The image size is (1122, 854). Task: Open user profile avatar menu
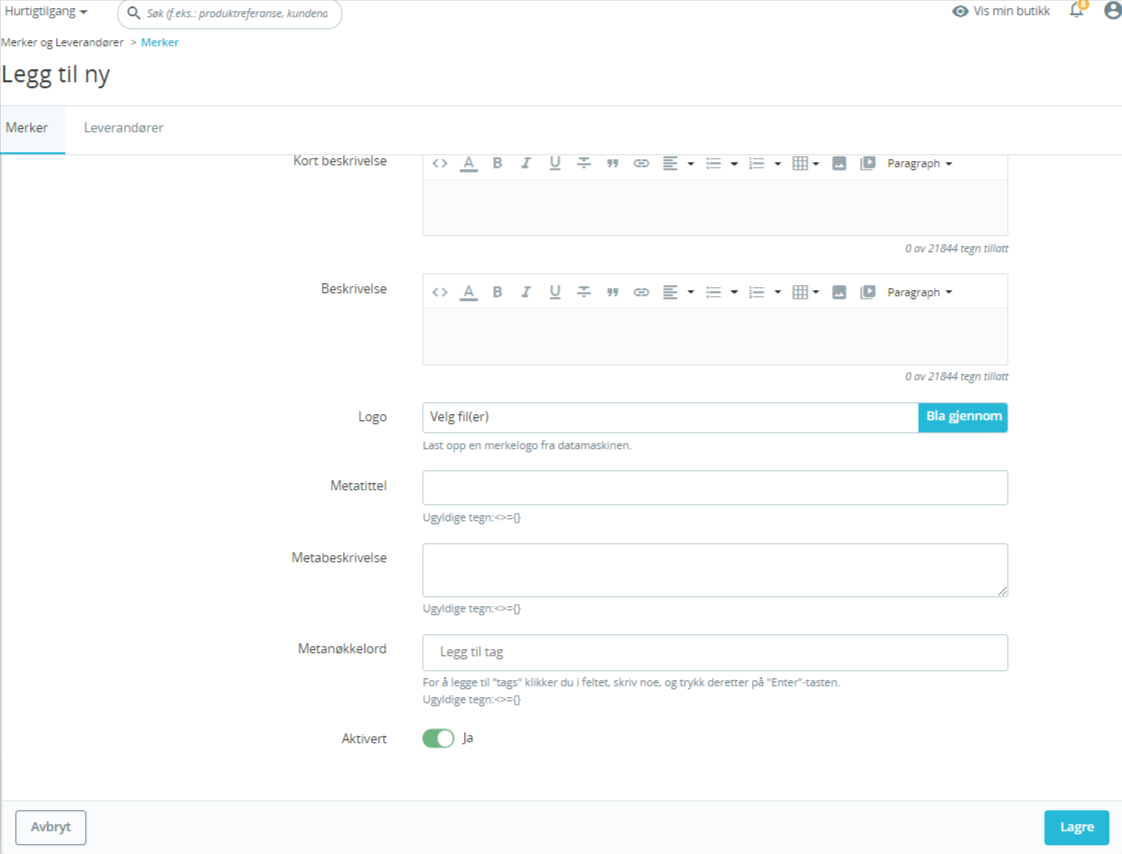tap(1113, 10)
